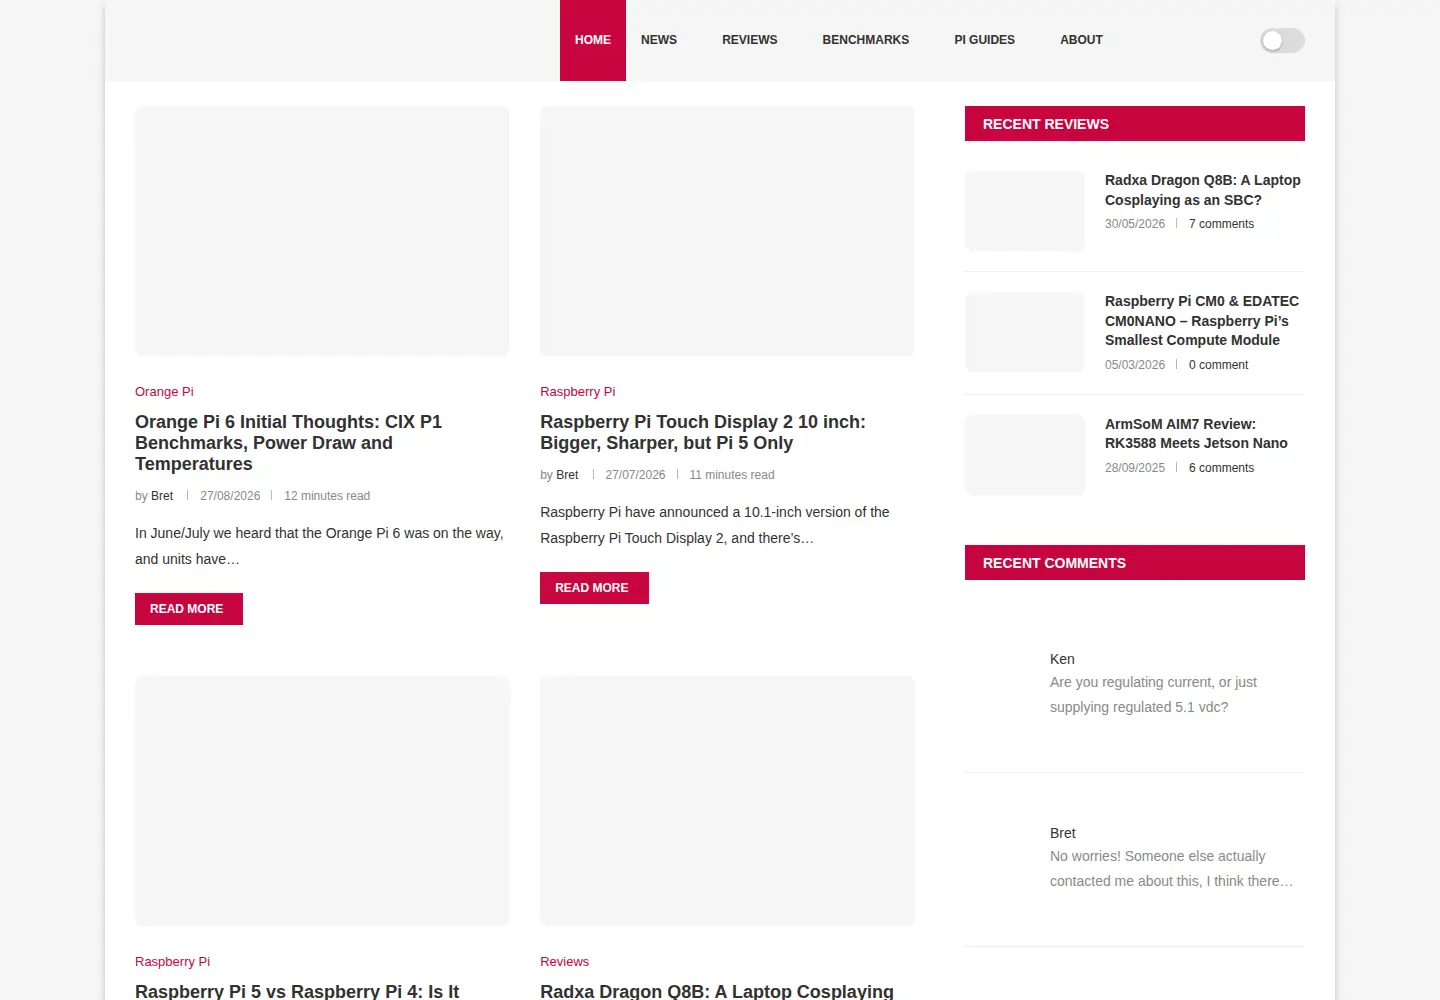This screenshot has height=1000, width=1440.
Task: Open Raspberry Pi 5 vs Raspberry Pi 4 article
Action: [x=297, y=991]
